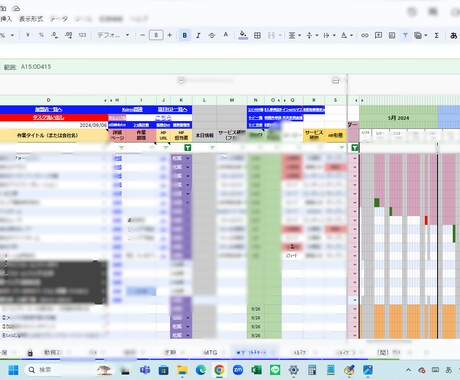The image size is (460, 380).
Task: Open LINE from the taskbar
Action: [275, 370]
